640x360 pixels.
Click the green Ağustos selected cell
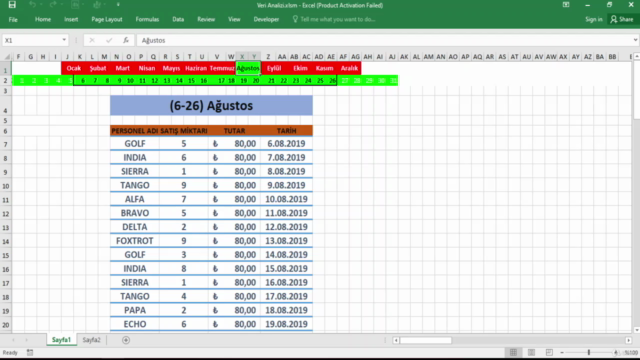point(248,68)
